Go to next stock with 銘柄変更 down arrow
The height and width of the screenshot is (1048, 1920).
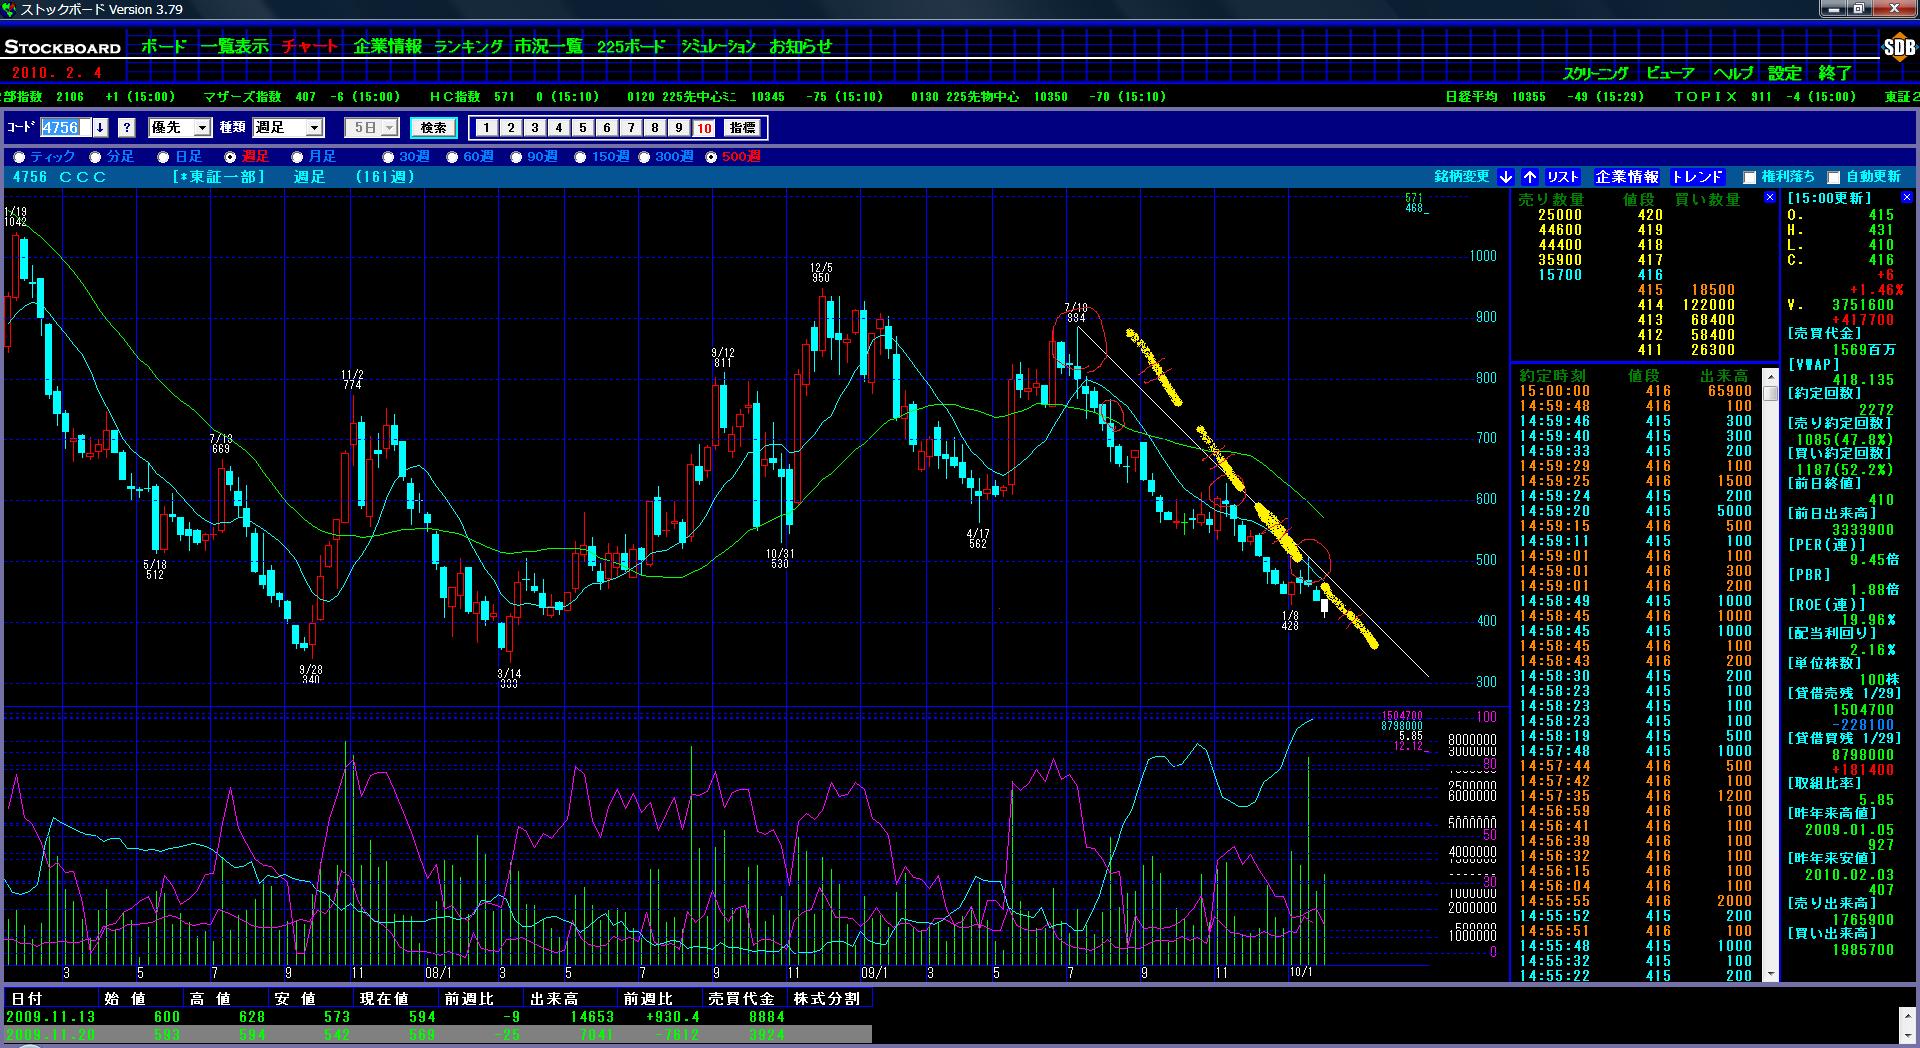coord(1506,177)
